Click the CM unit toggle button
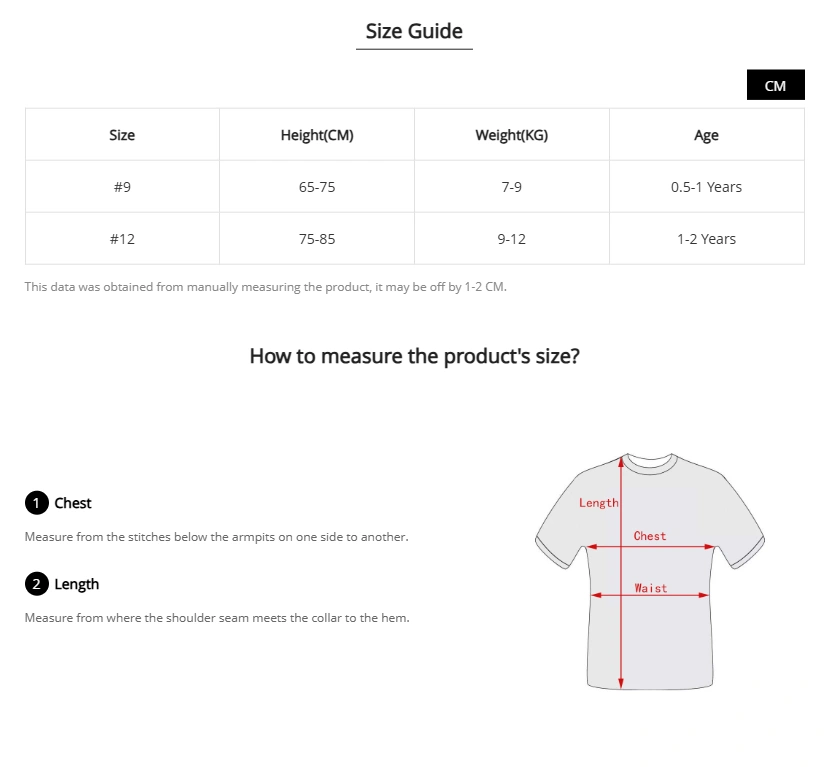Viewport: 832px width, 767px height. [x=775, y=86]
